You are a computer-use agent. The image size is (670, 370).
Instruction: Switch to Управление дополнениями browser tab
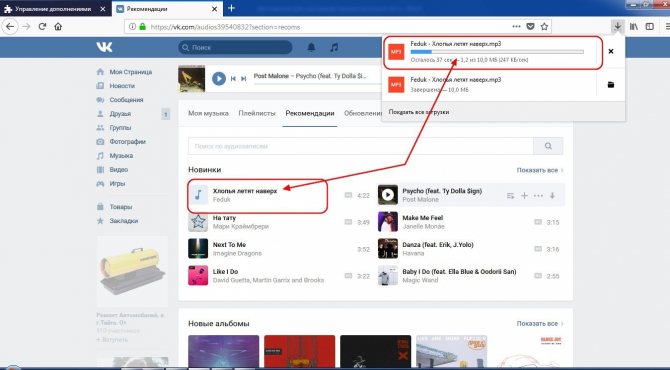54,9
